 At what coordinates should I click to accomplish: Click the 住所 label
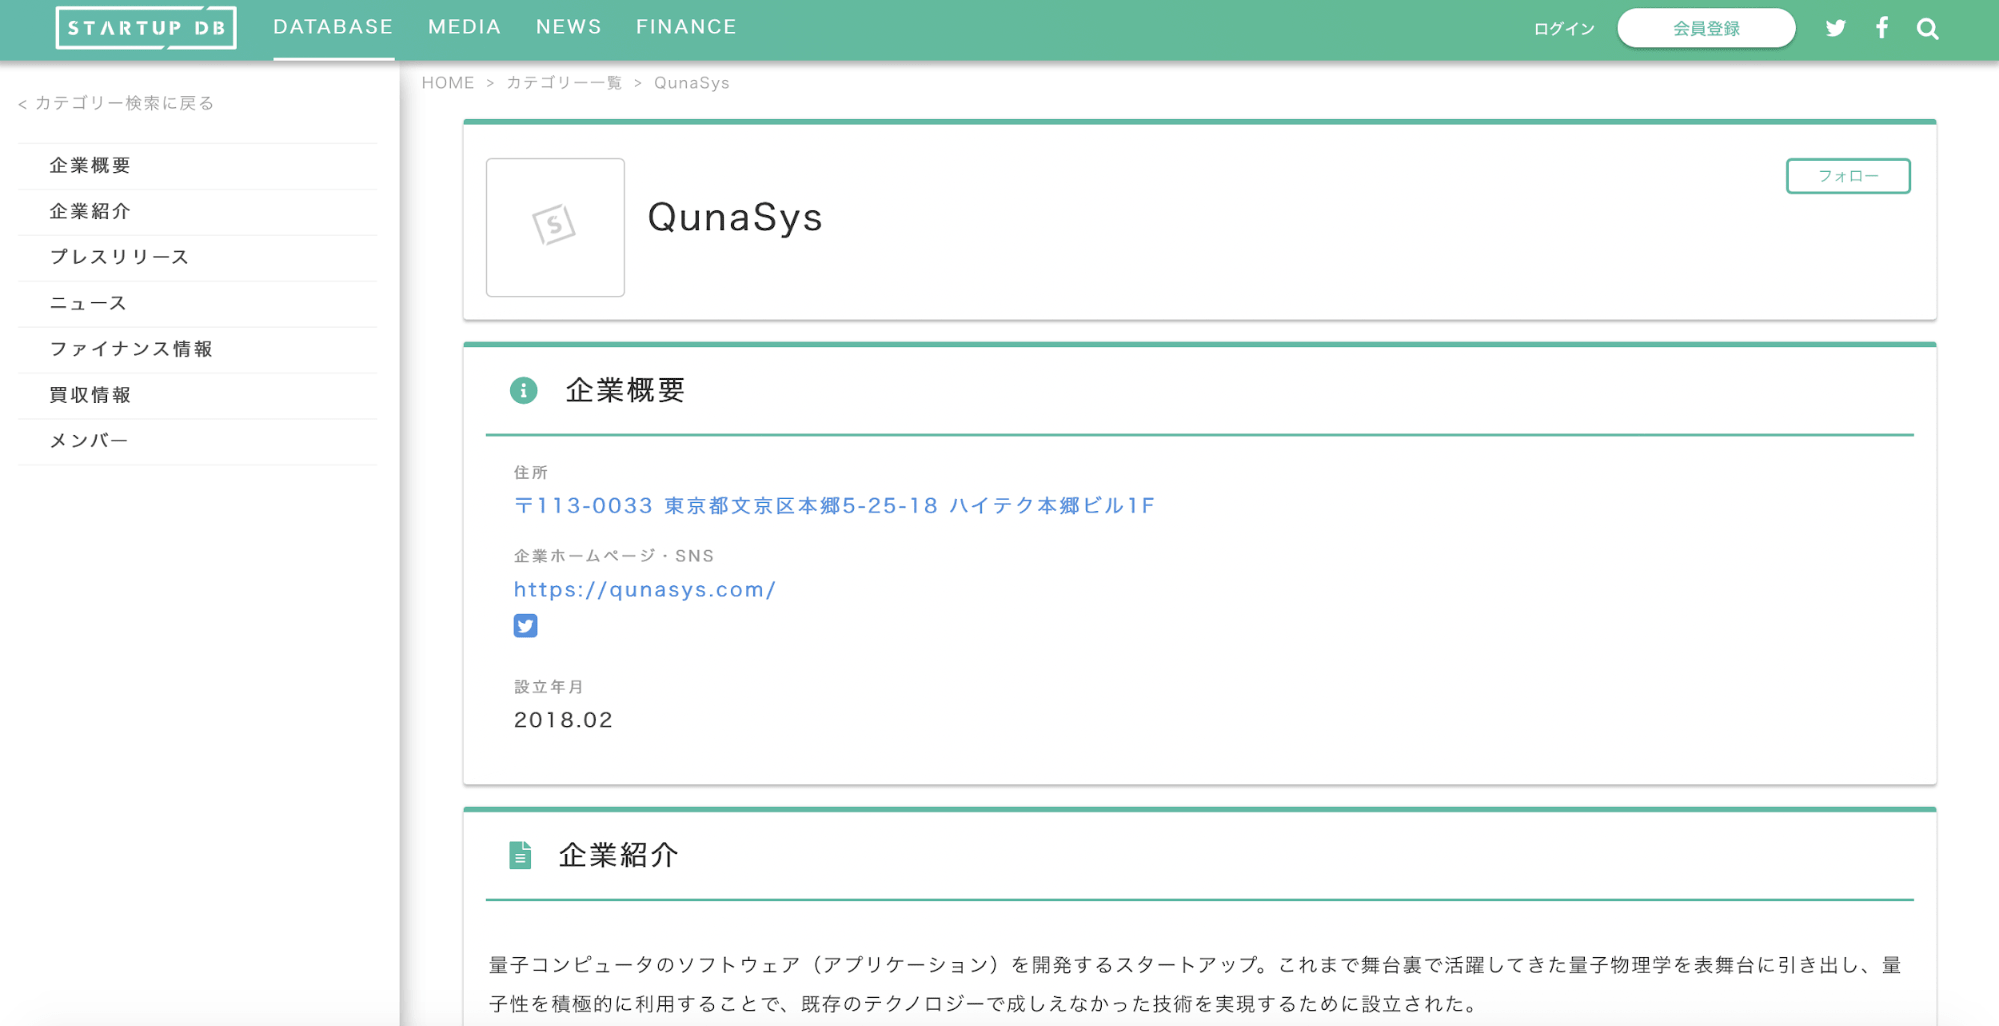531,472
